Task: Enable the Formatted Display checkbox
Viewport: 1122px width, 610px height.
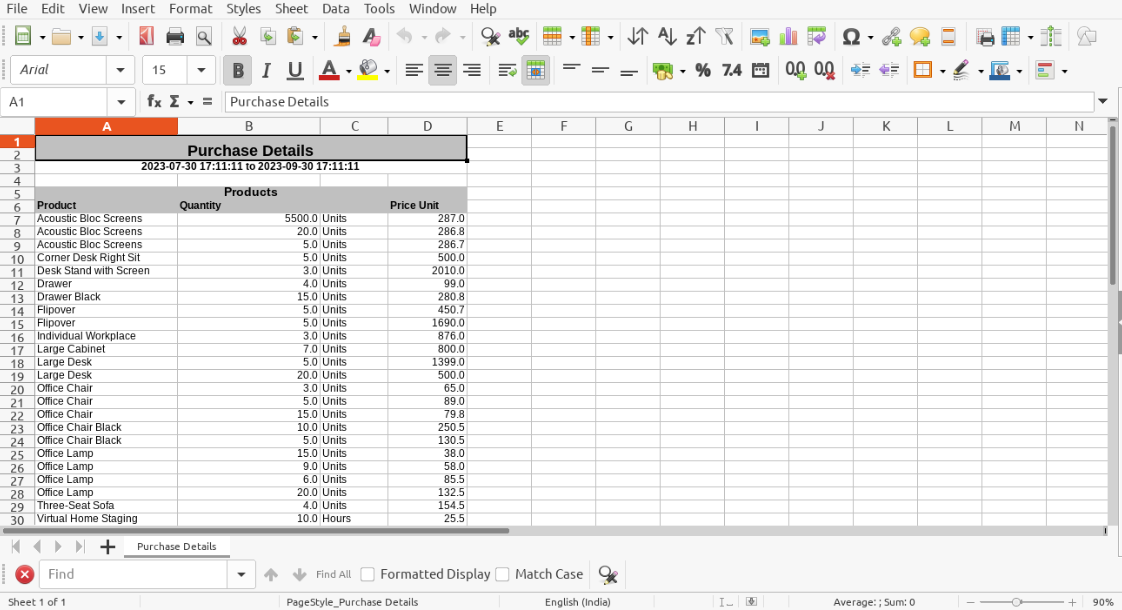Action: coord(368,574)
